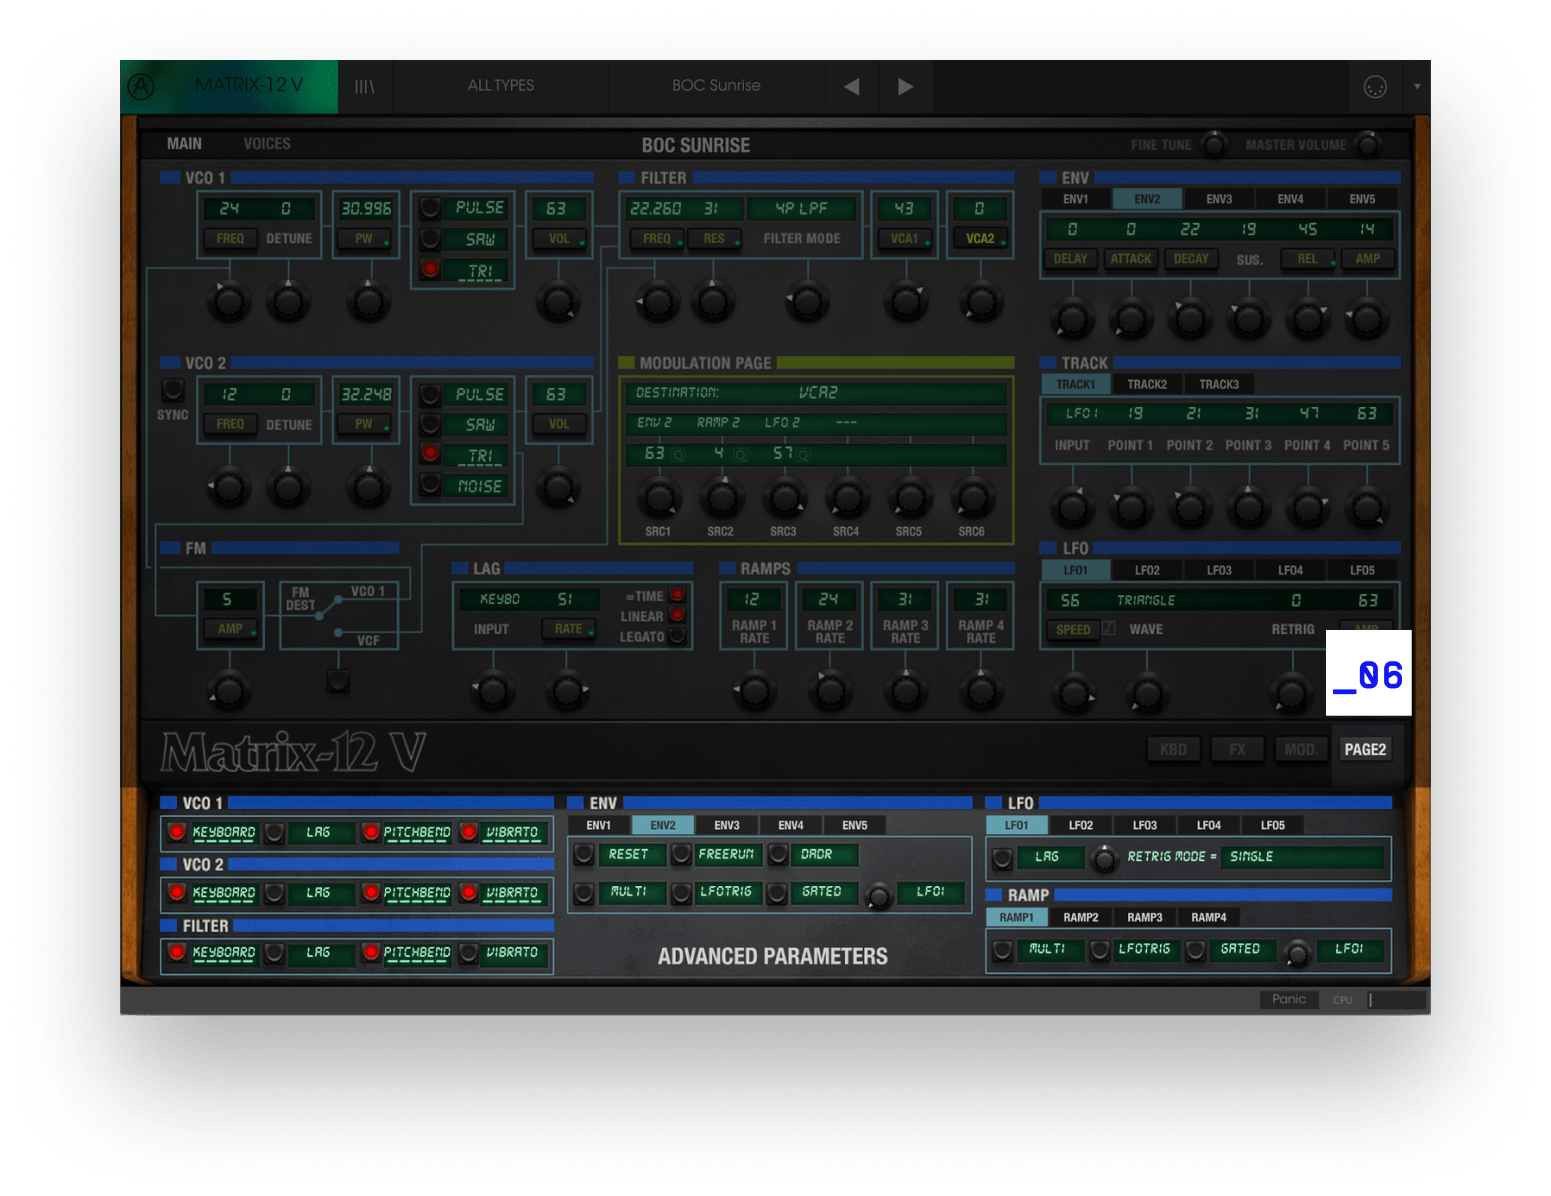Expand the top-right dropdown arrow
1551x1196 pixels.
(1417, 87)
